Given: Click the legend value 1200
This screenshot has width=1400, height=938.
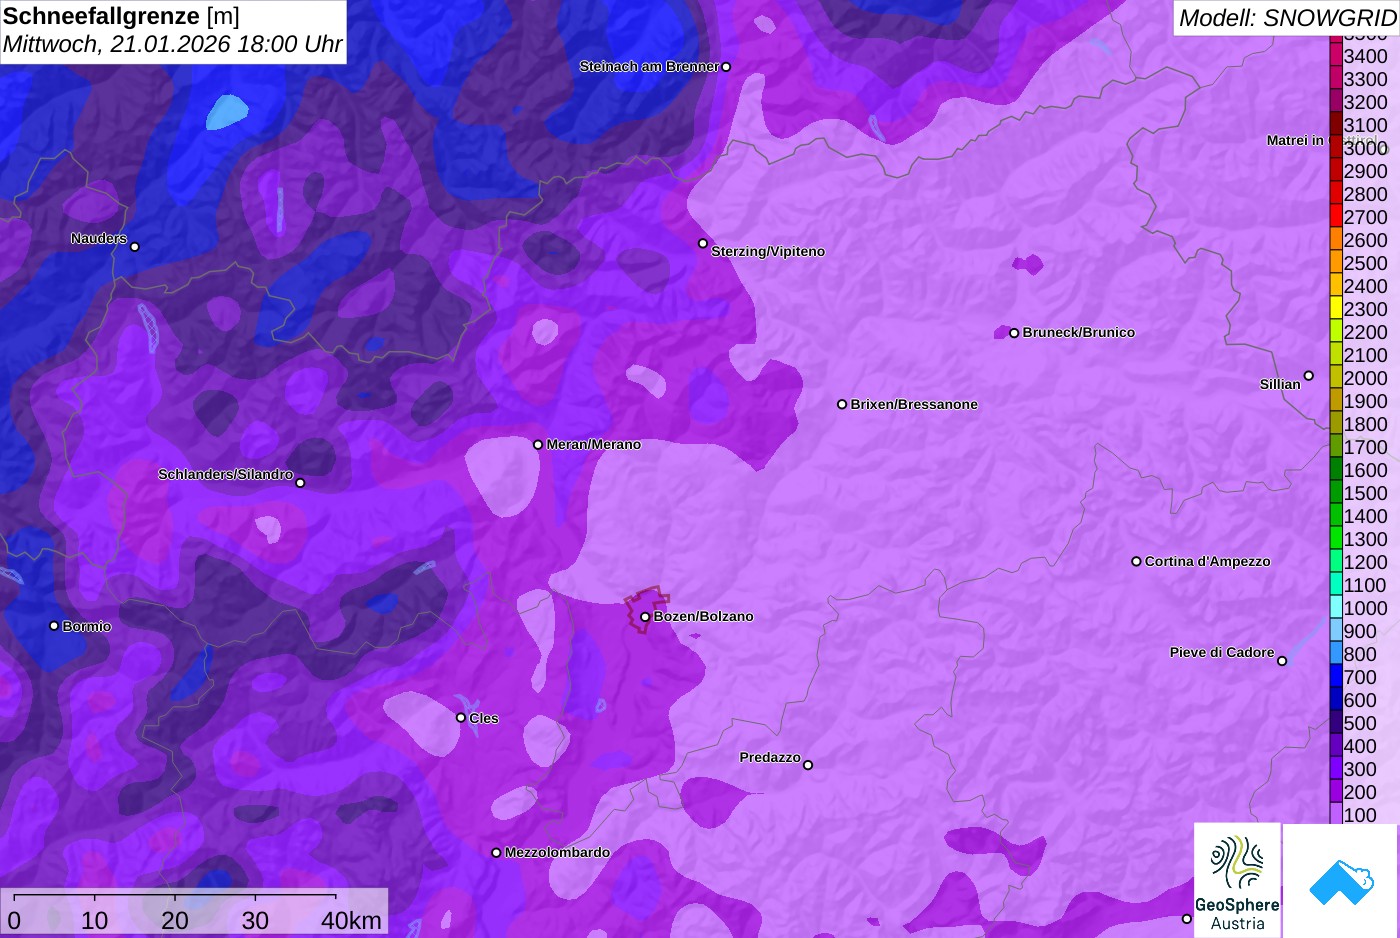Looking at the screenshot, I should pyautogui.click(x=1365, y=562).
